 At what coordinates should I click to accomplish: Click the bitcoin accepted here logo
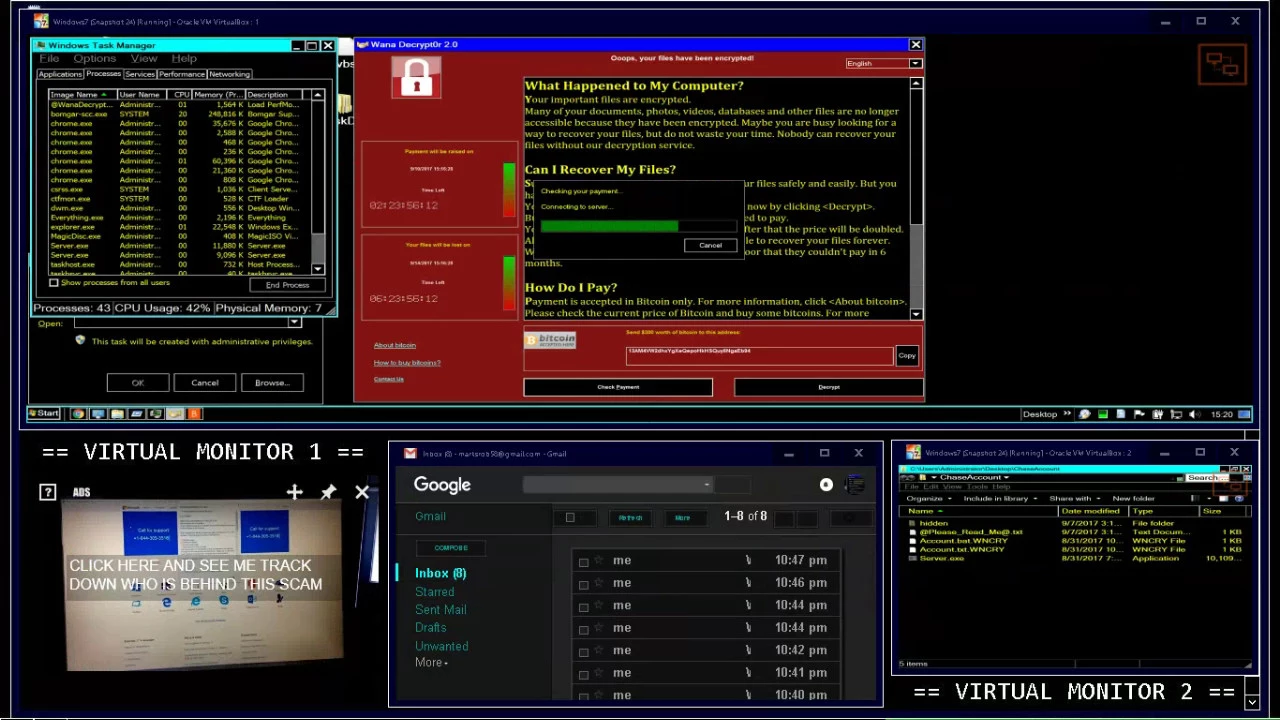[x=551, y=340]
